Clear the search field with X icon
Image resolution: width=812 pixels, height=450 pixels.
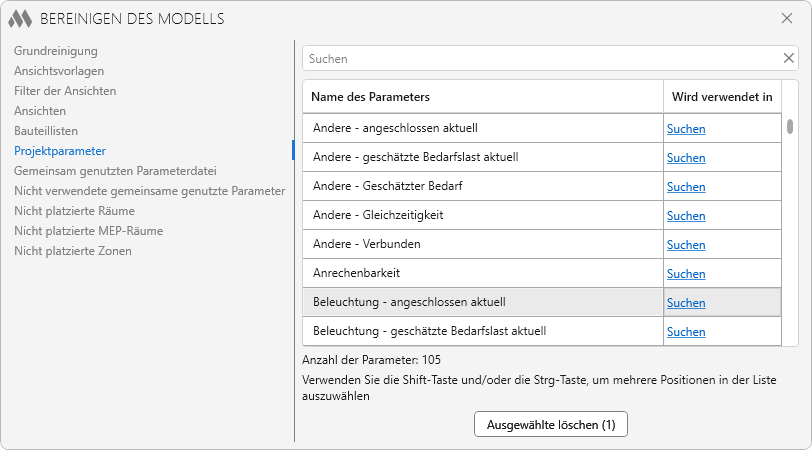point(788,58)
